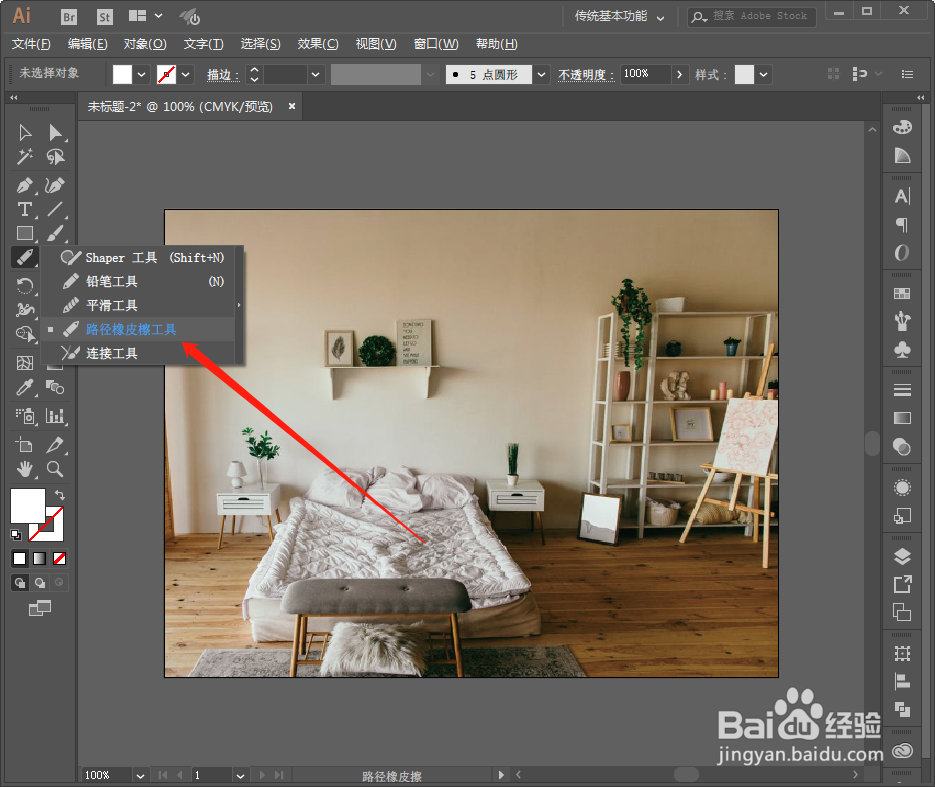This screenshot has width=935, height=787.
Task: Select the Selection tool arrow
Action: click(x=24, y=132)
